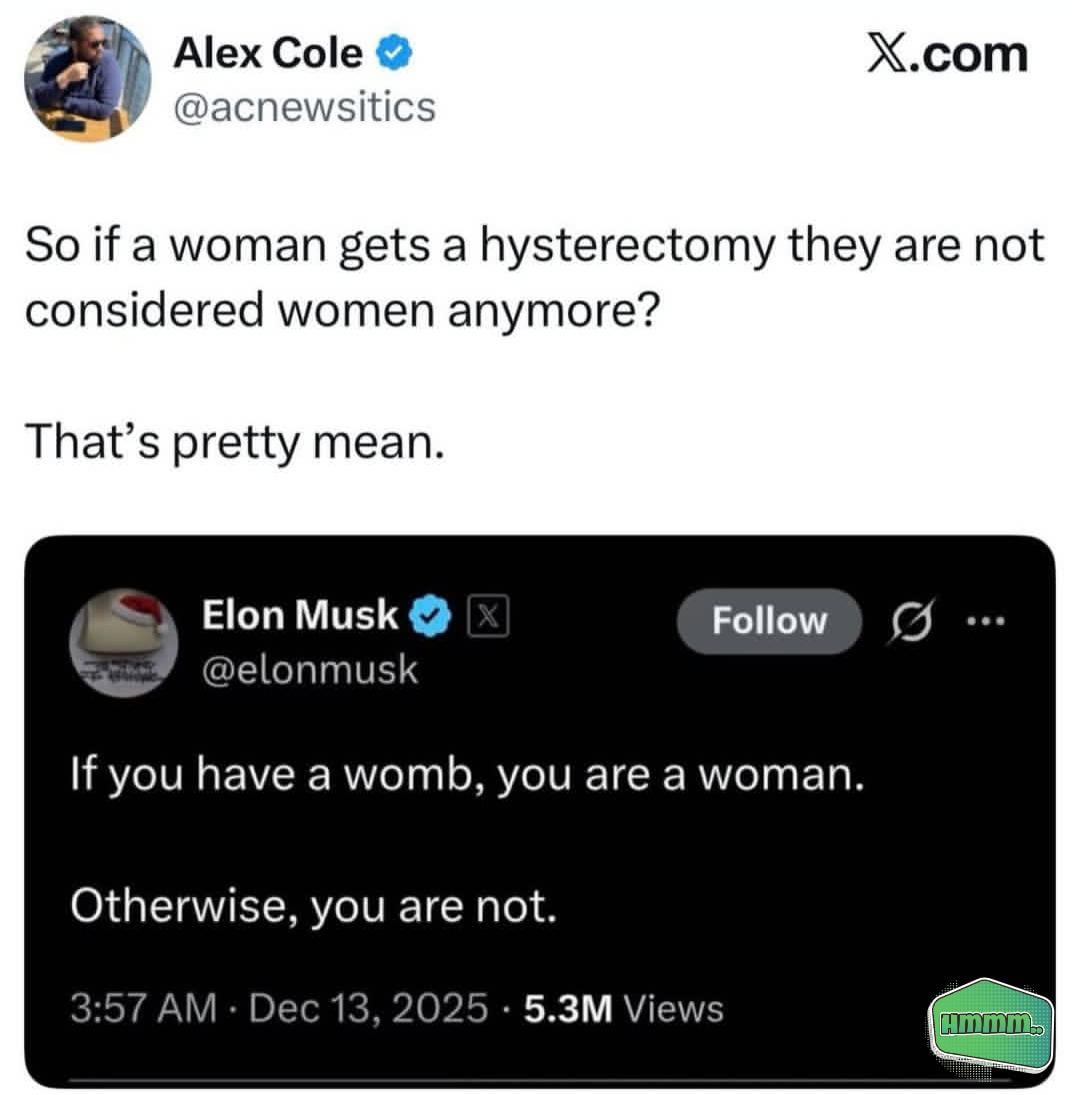
Task: Click the Grok slashed-circle icon
Action: [911, 620]
